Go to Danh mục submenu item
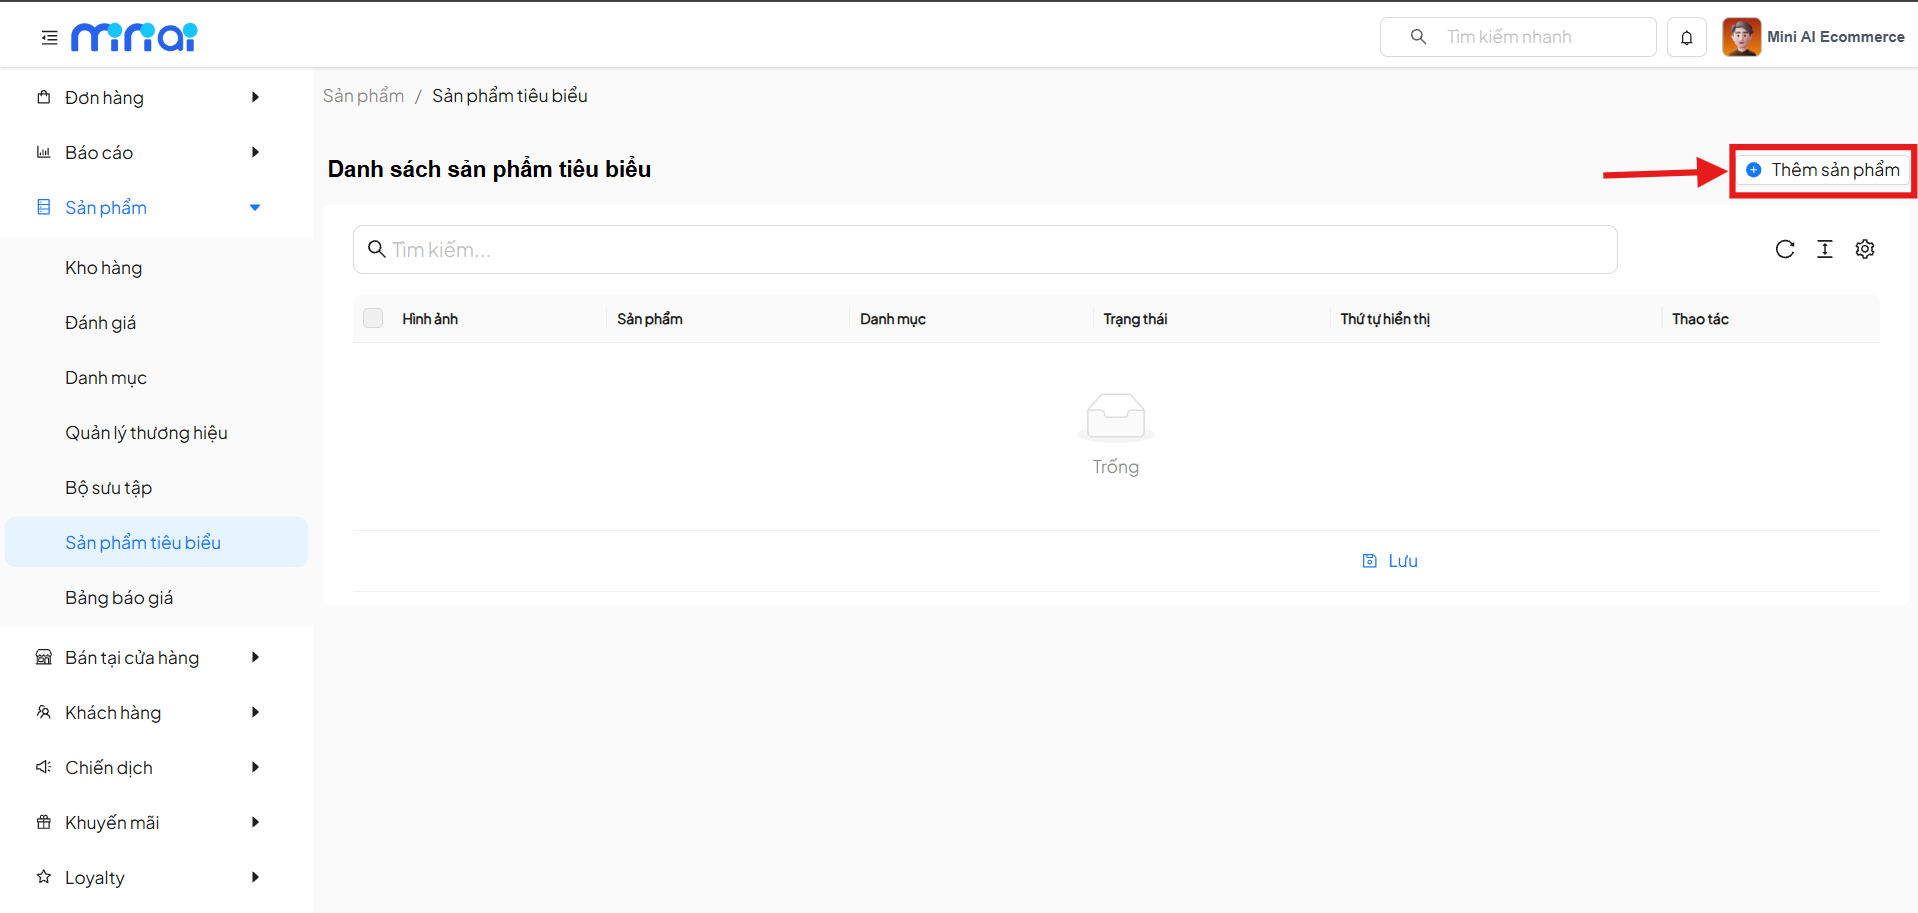1918x913 pixels. click(106, 378)
